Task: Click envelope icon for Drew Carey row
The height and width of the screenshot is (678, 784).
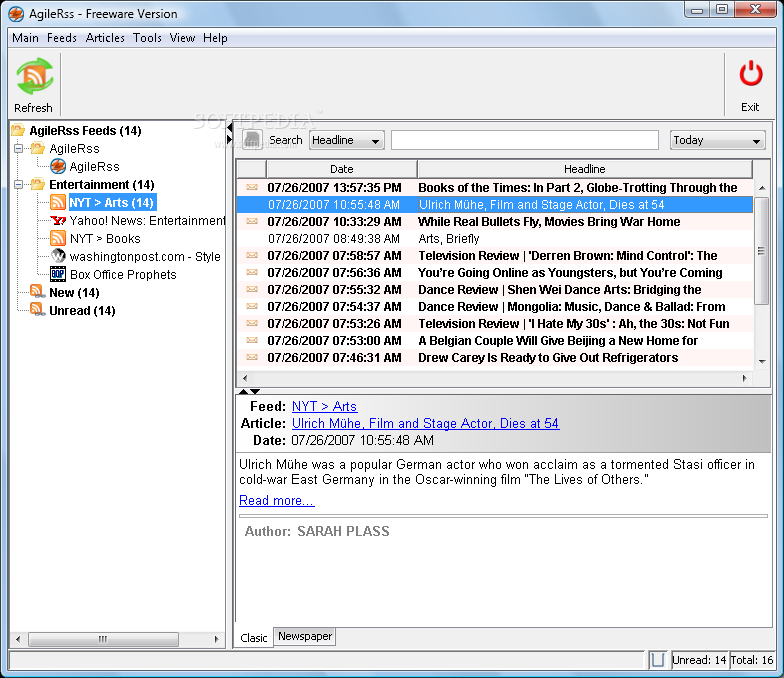Action: point(252,357)
